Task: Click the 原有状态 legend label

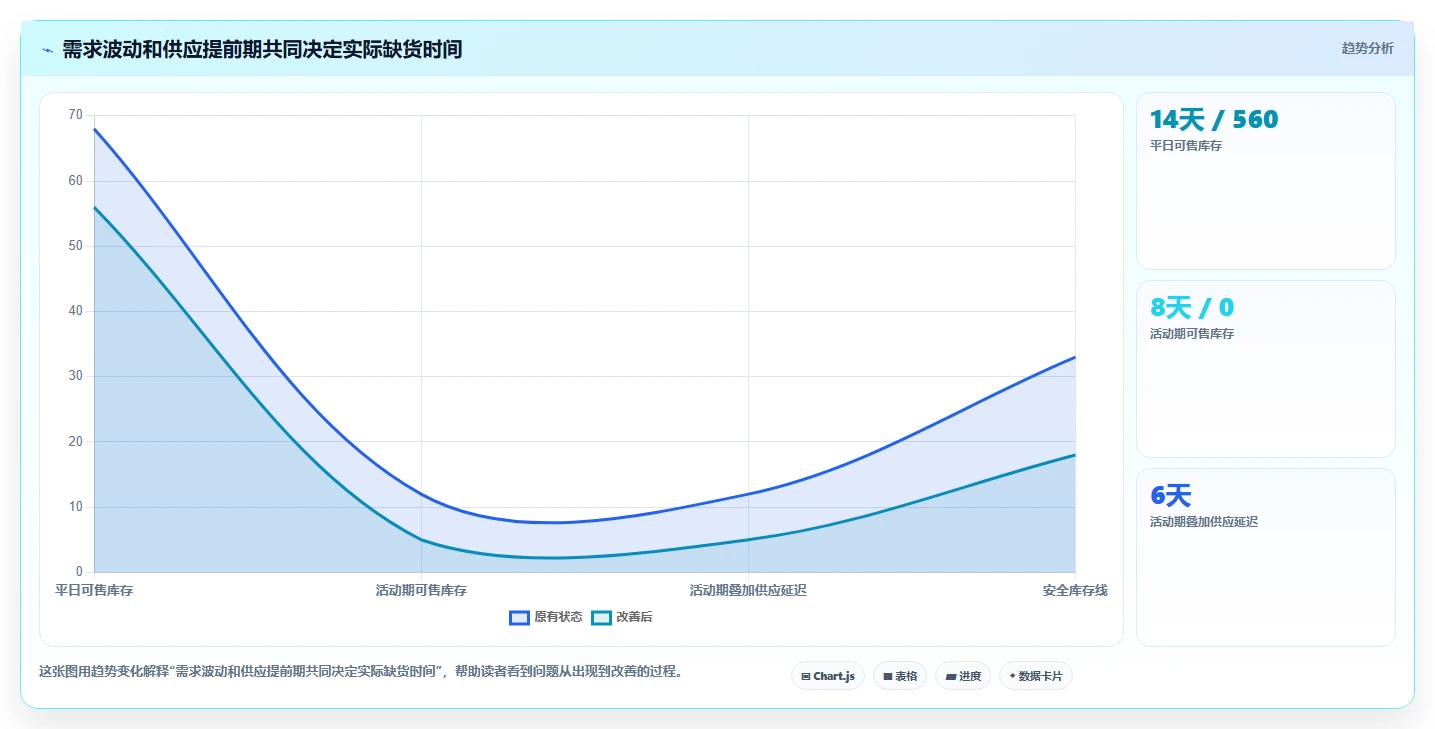Action: [x=558, y=618]
